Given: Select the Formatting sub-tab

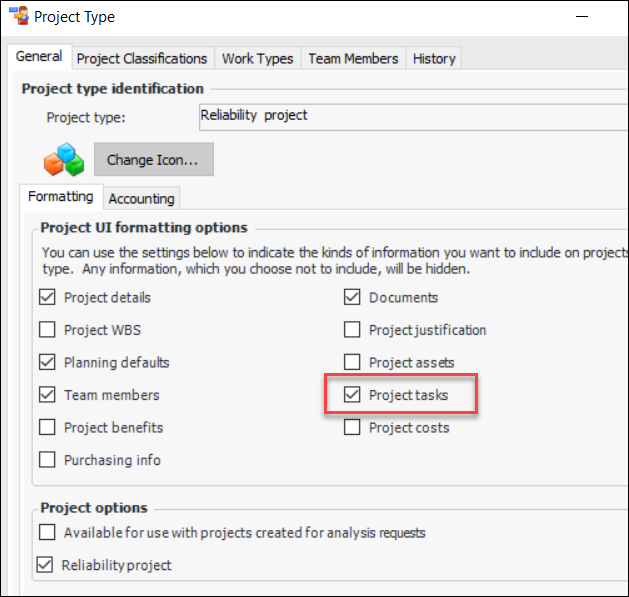Looking at the screenshot, I should click(x=60, y=197).
